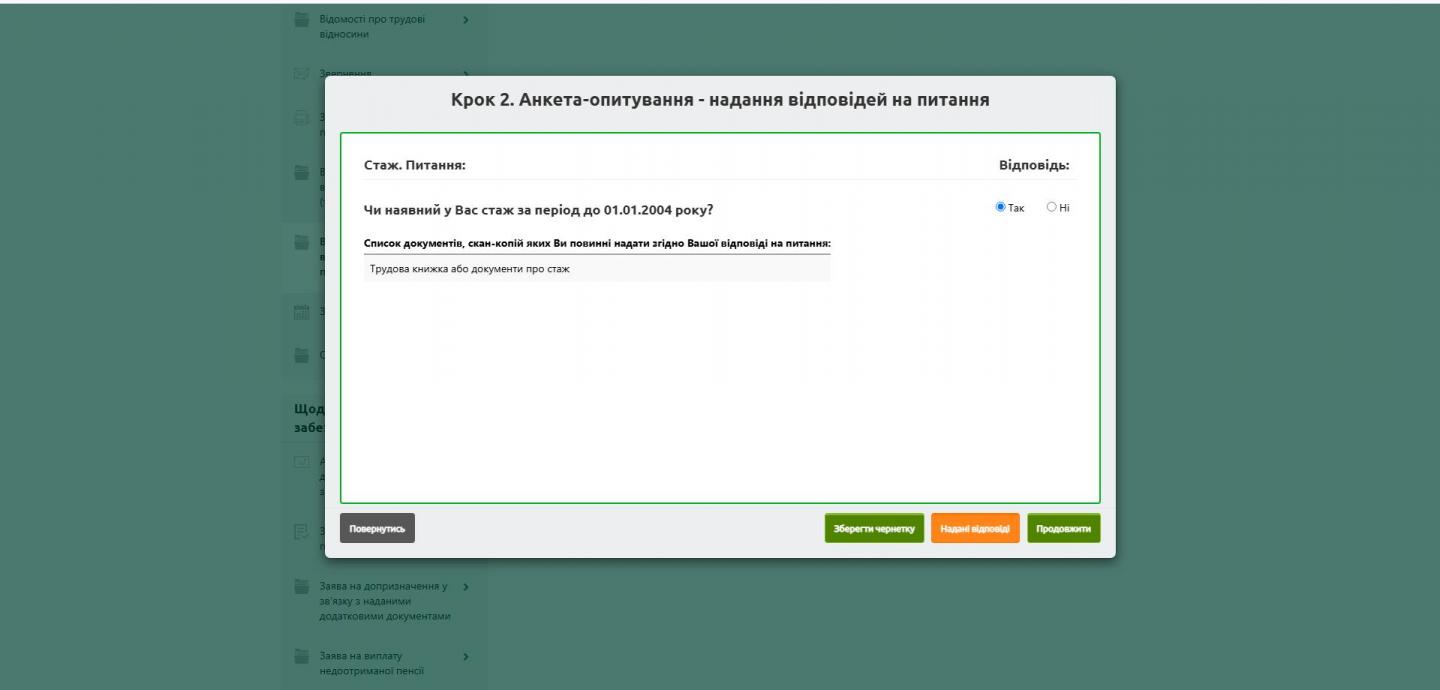The width and height of the screenshot is (1440, 690).
Task: Click the 'Стаж. Питання:' heading
Action: coord(415,165)
